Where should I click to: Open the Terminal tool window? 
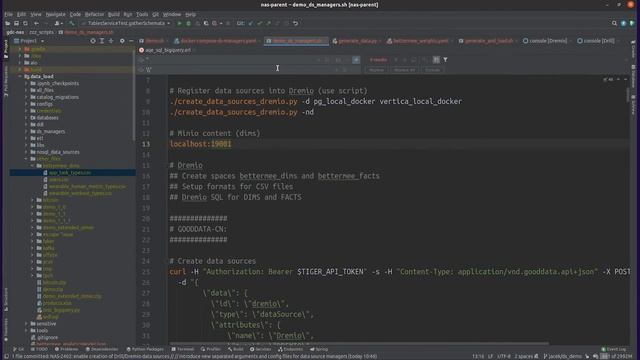182,349
